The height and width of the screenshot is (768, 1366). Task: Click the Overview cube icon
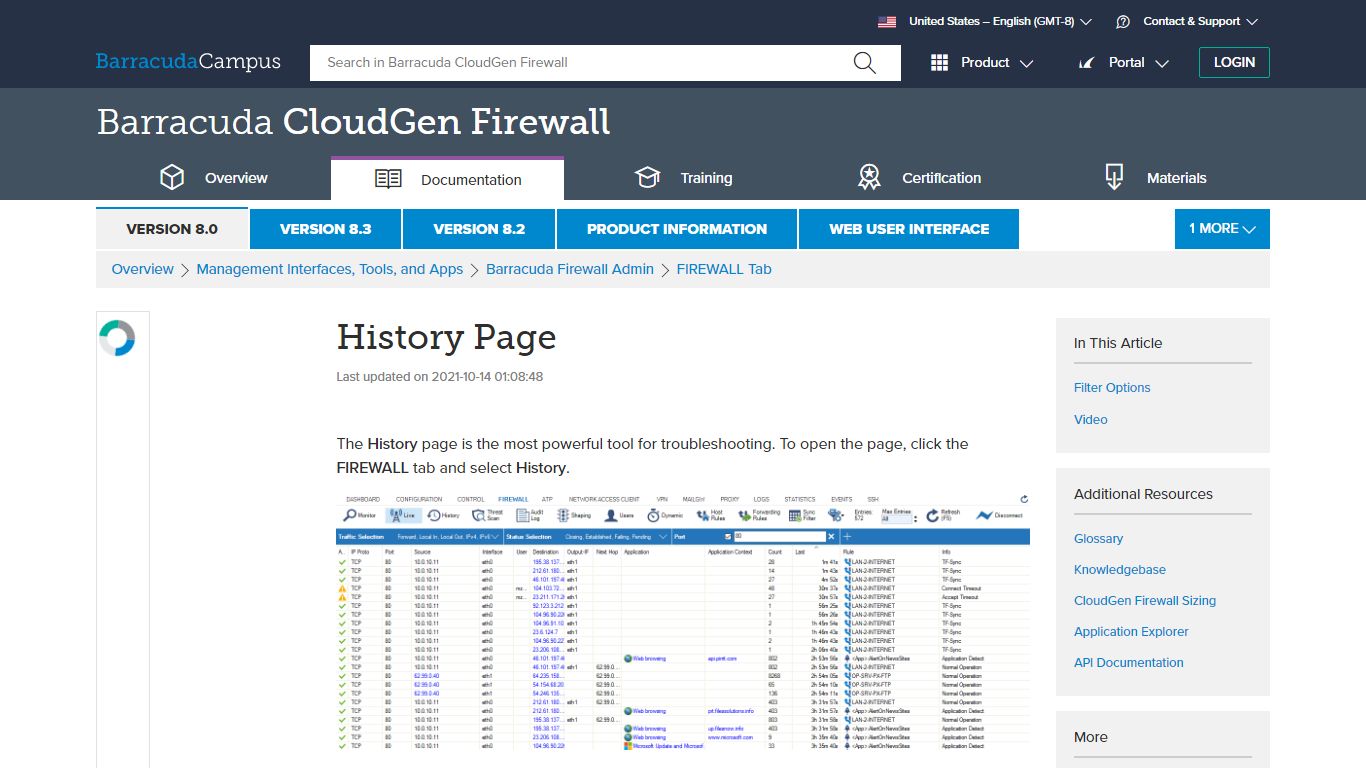tap(172, 178)
